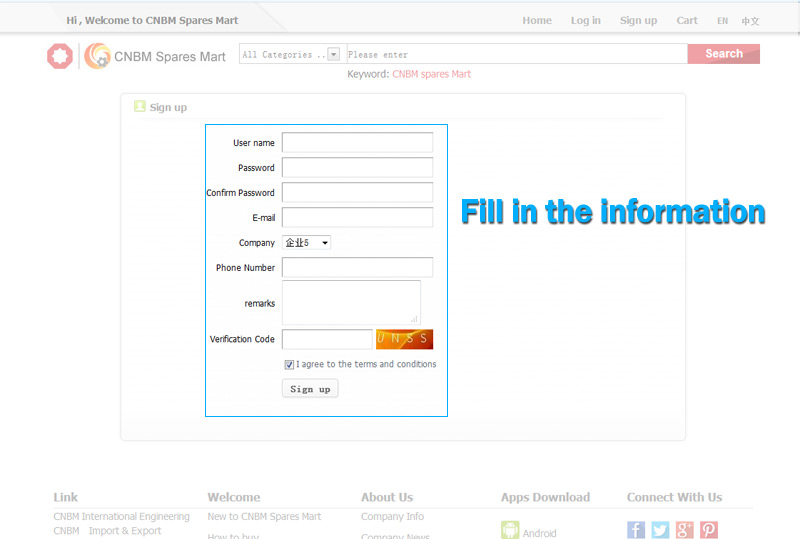800x539 pixels.
Task: Click the Android label text
Action: tap(539, 533)
